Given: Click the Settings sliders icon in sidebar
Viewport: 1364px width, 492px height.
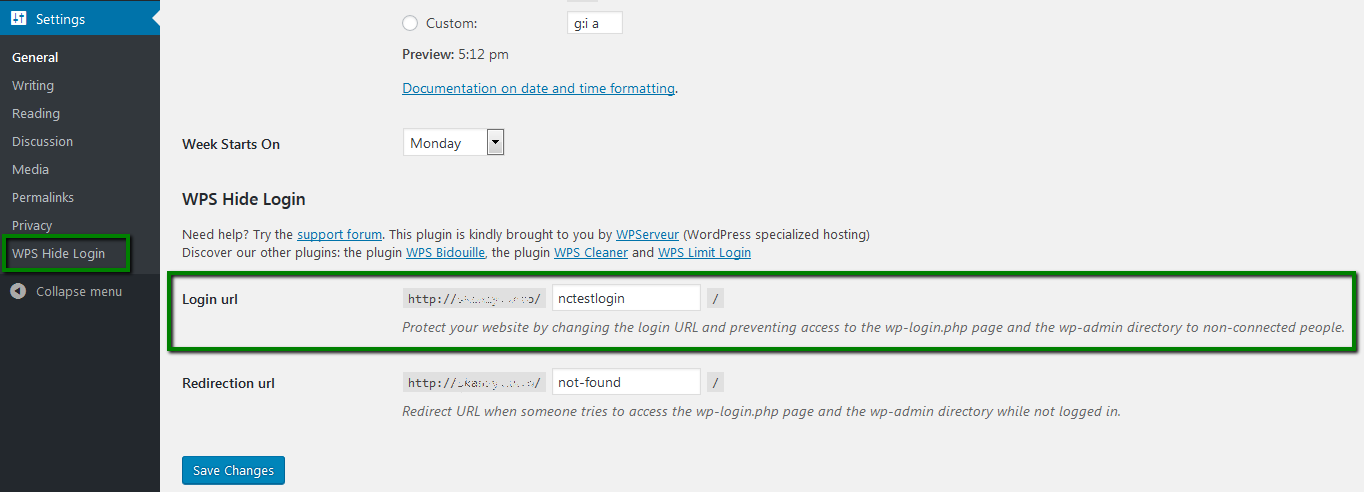Looking at the screenshot, I should (x=19, y=19).
